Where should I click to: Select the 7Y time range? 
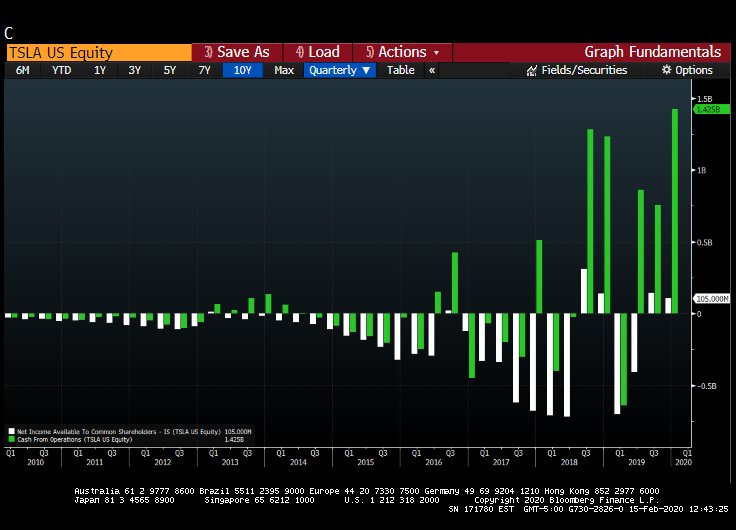coord(205,70)
